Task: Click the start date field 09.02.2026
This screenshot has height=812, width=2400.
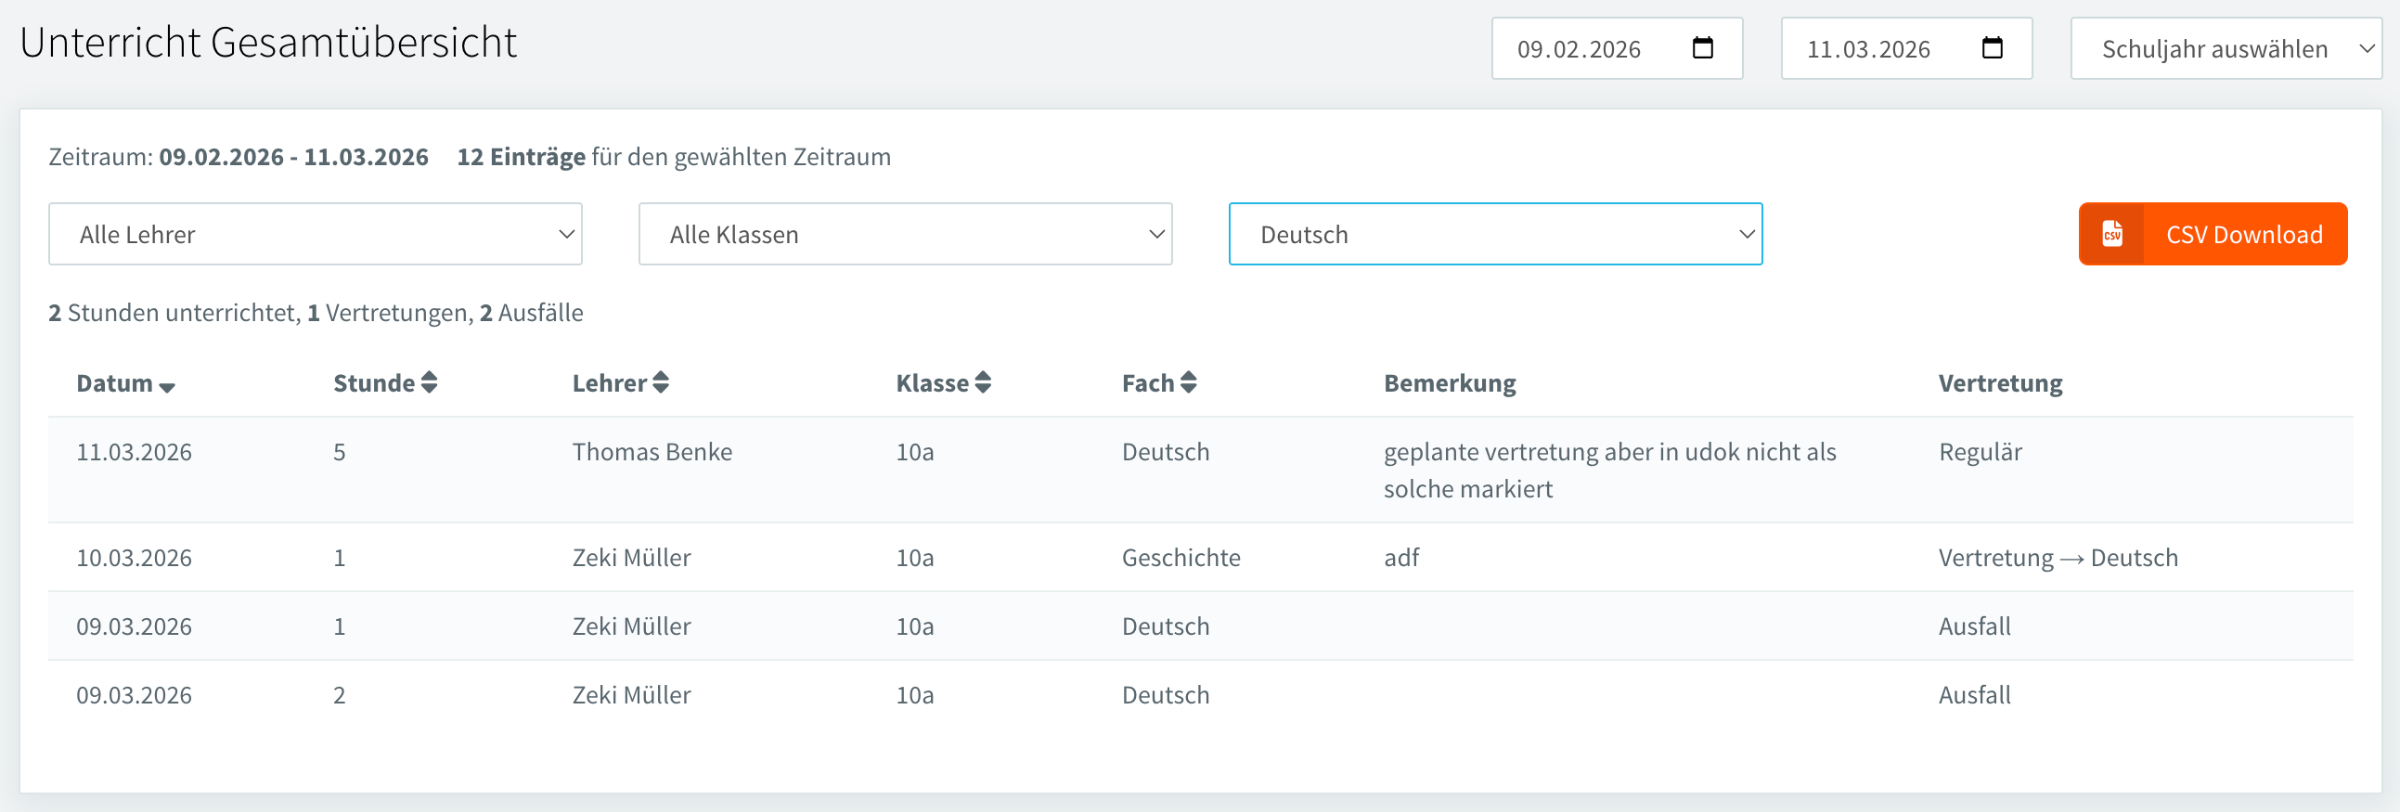Action: tap(1579, 49)
